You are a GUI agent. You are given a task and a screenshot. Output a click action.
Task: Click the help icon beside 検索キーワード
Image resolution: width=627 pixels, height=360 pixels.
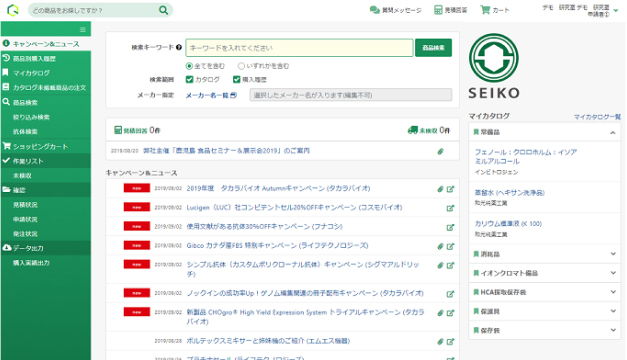tap(179, 47)
